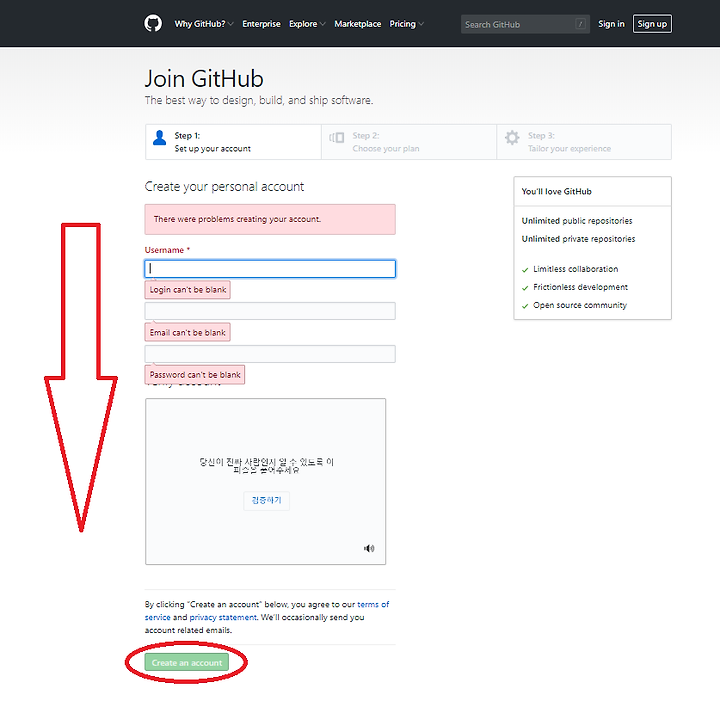The width and height of the screenshot is (720, 701).
Task: Click the password input field
Action: point(270,353)
